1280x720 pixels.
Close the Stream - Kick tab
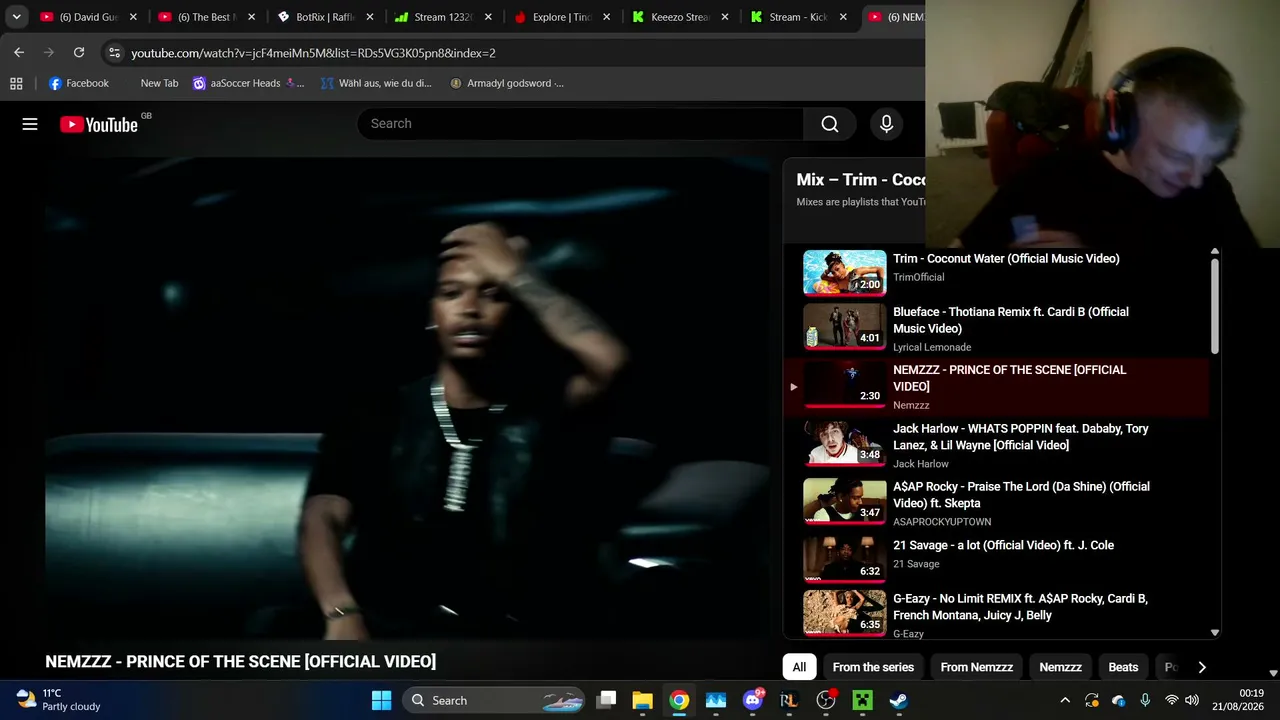pyautogui.click(x=843, y=17)
